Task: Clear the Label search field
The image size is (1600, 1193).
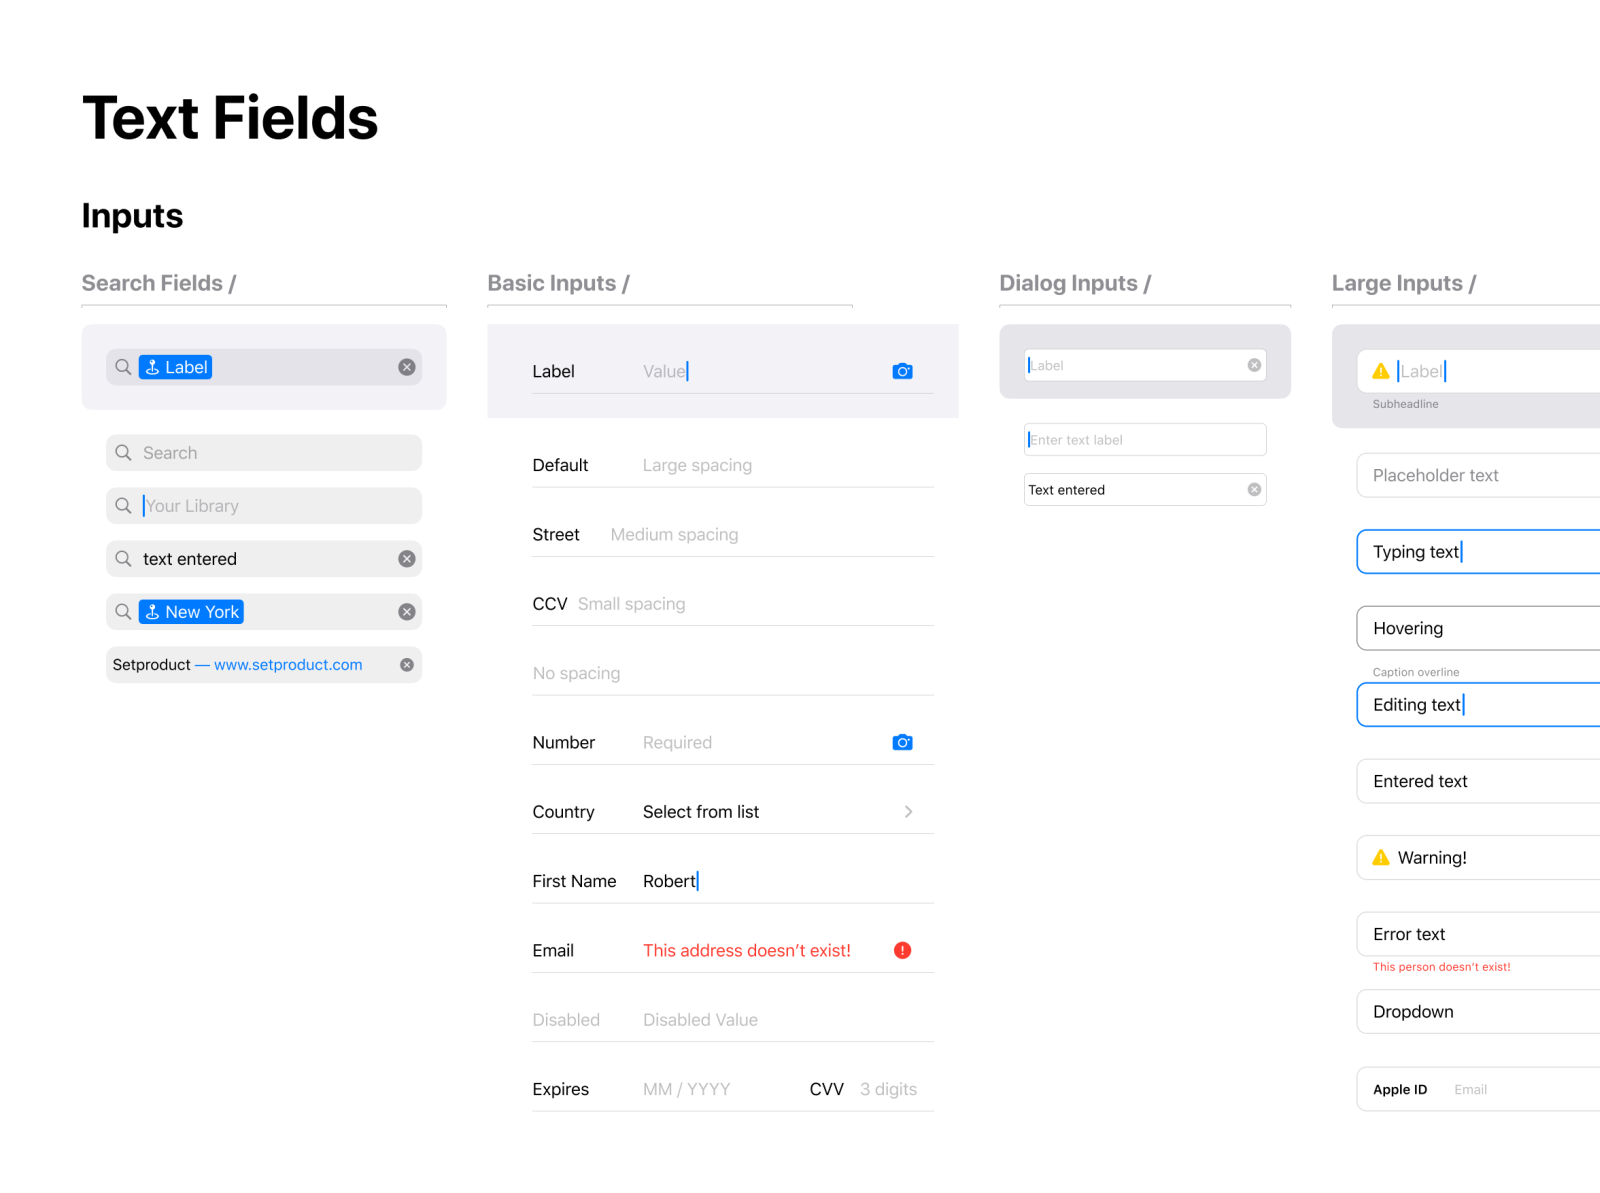Action: coord(407,367)
